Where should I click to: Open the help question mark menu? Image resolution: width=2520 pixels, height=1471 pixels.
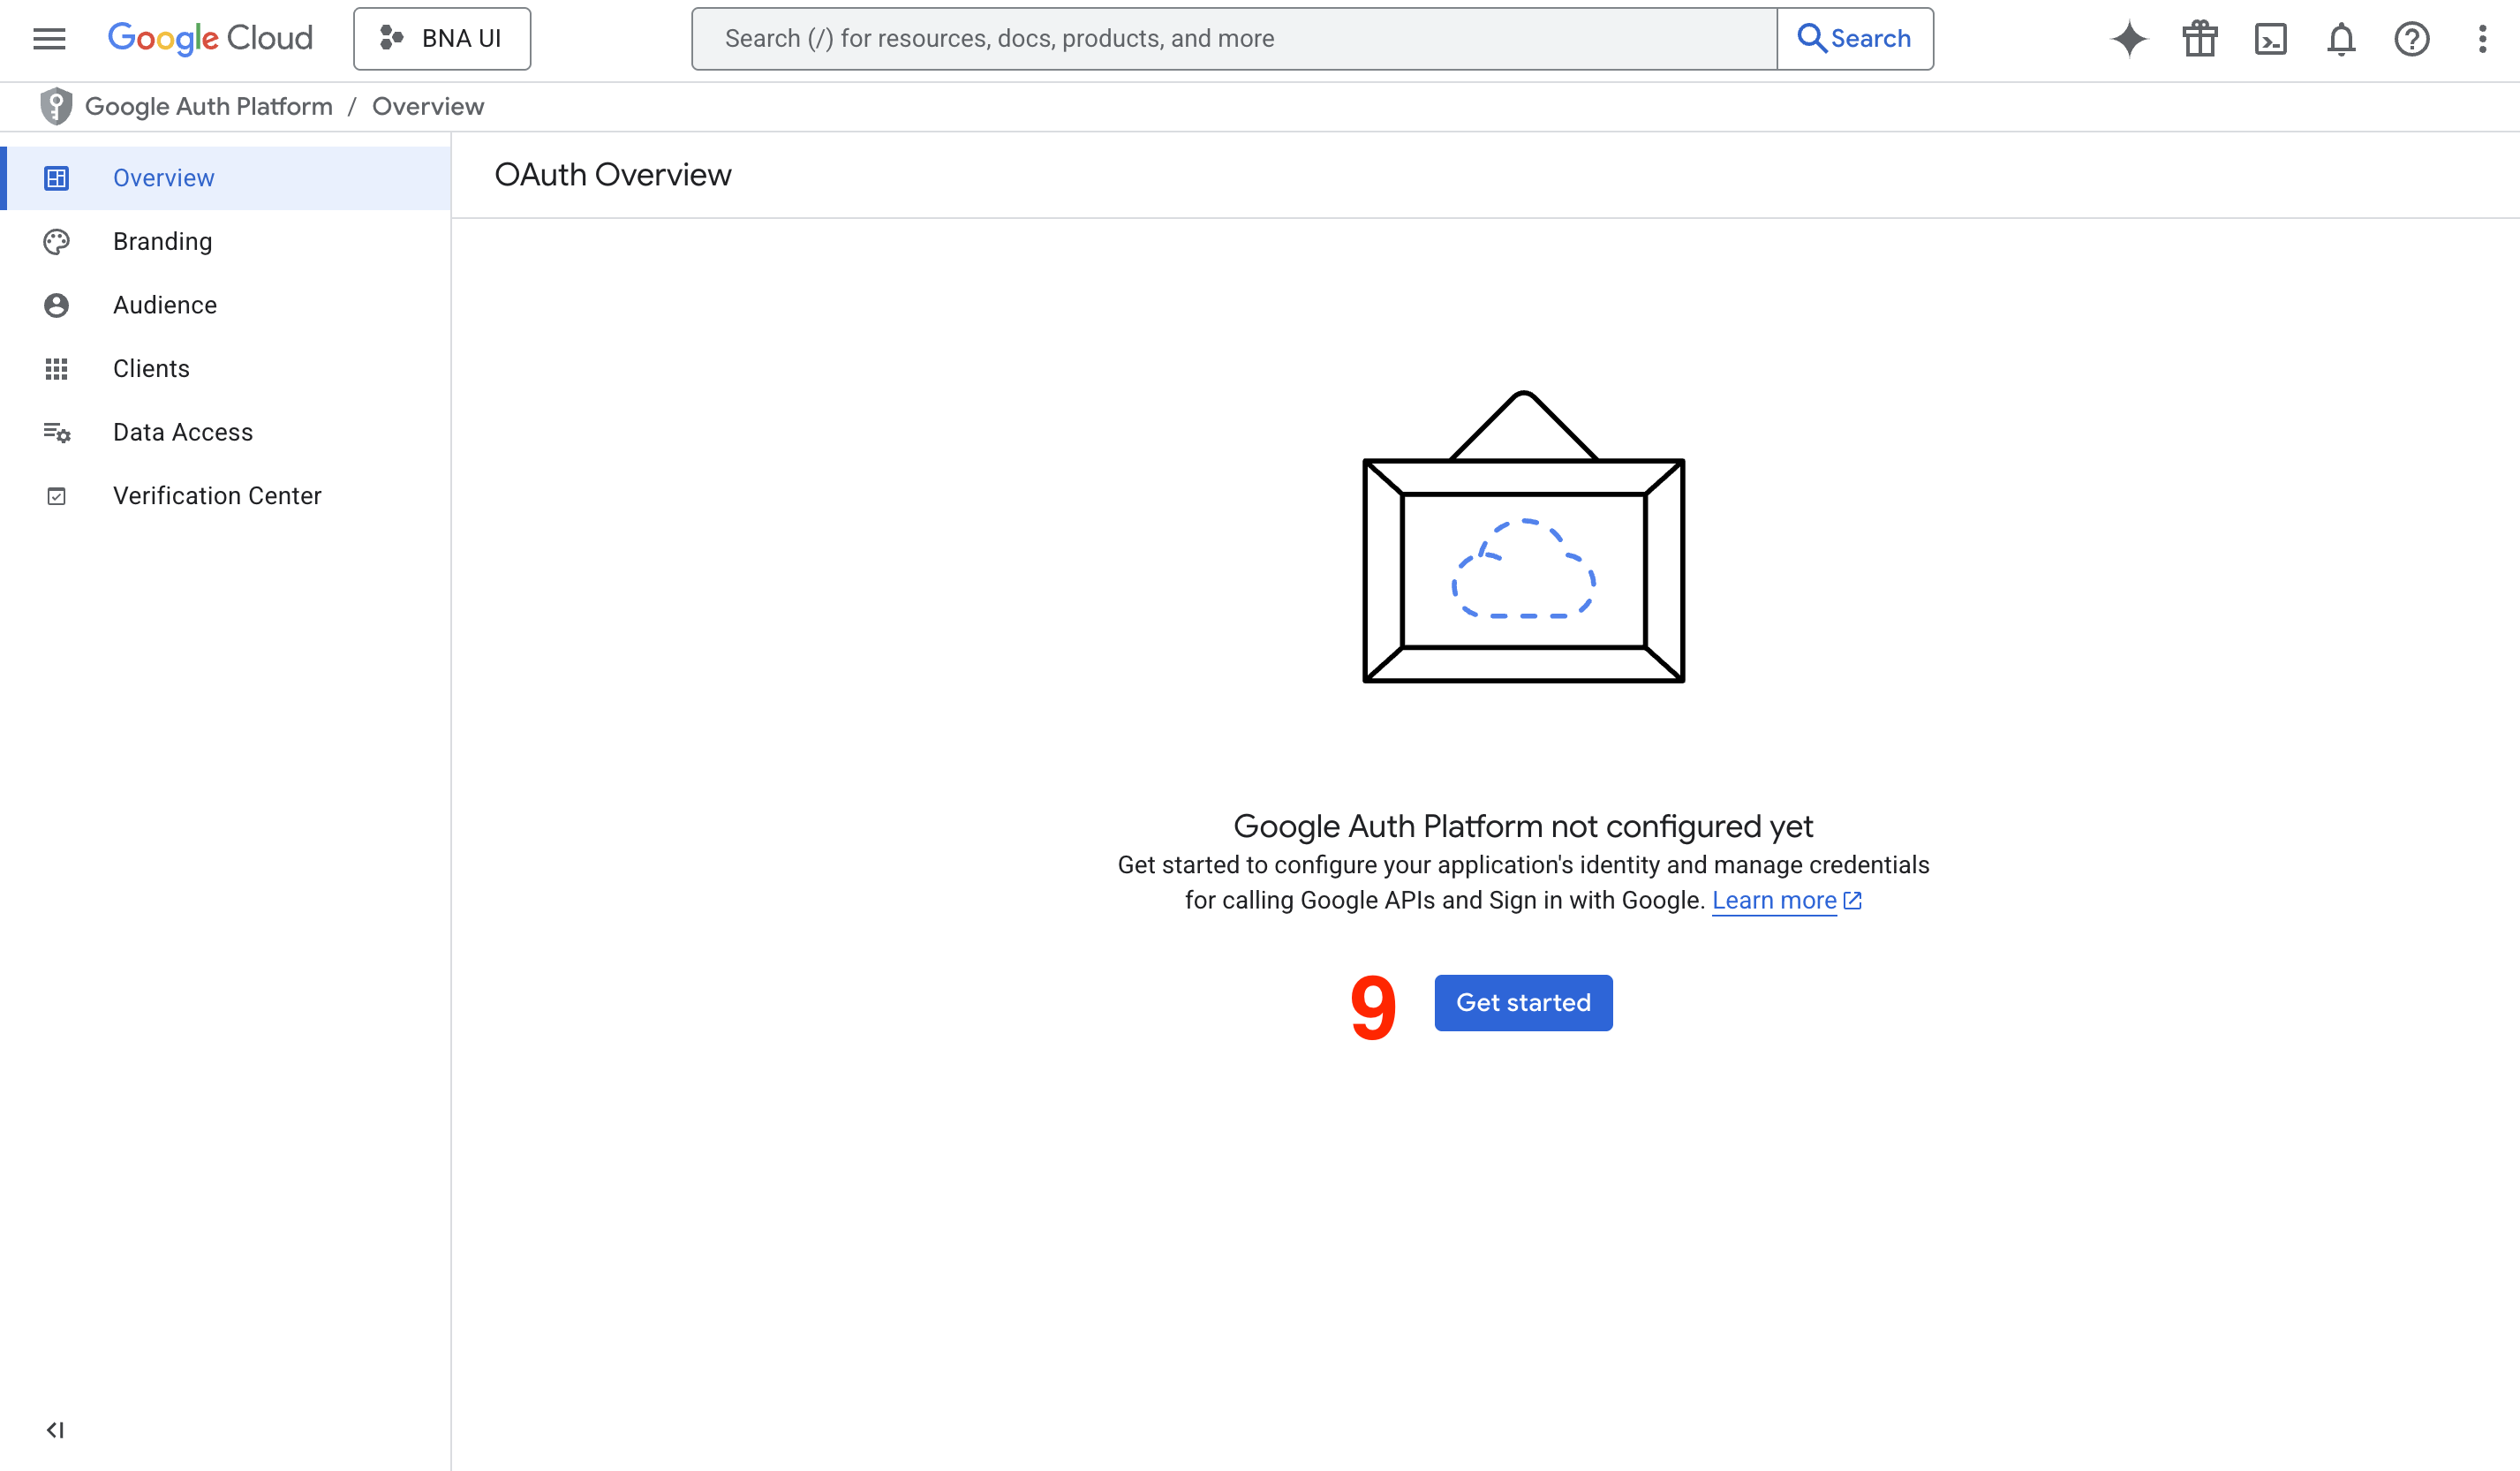[x=2412, y=39]
